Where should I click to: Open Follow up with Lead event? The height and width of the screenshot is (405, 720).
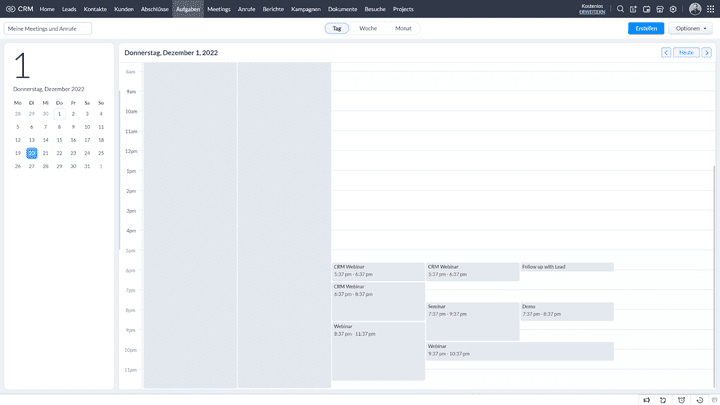pos(567,267)
